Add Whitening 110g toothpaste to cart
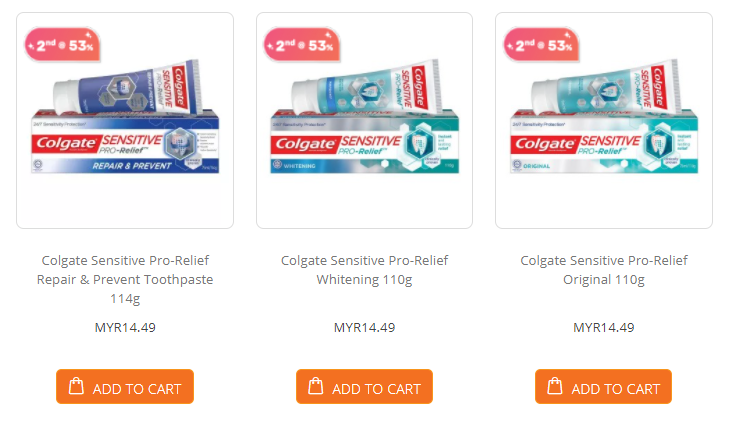 [365, 387]
